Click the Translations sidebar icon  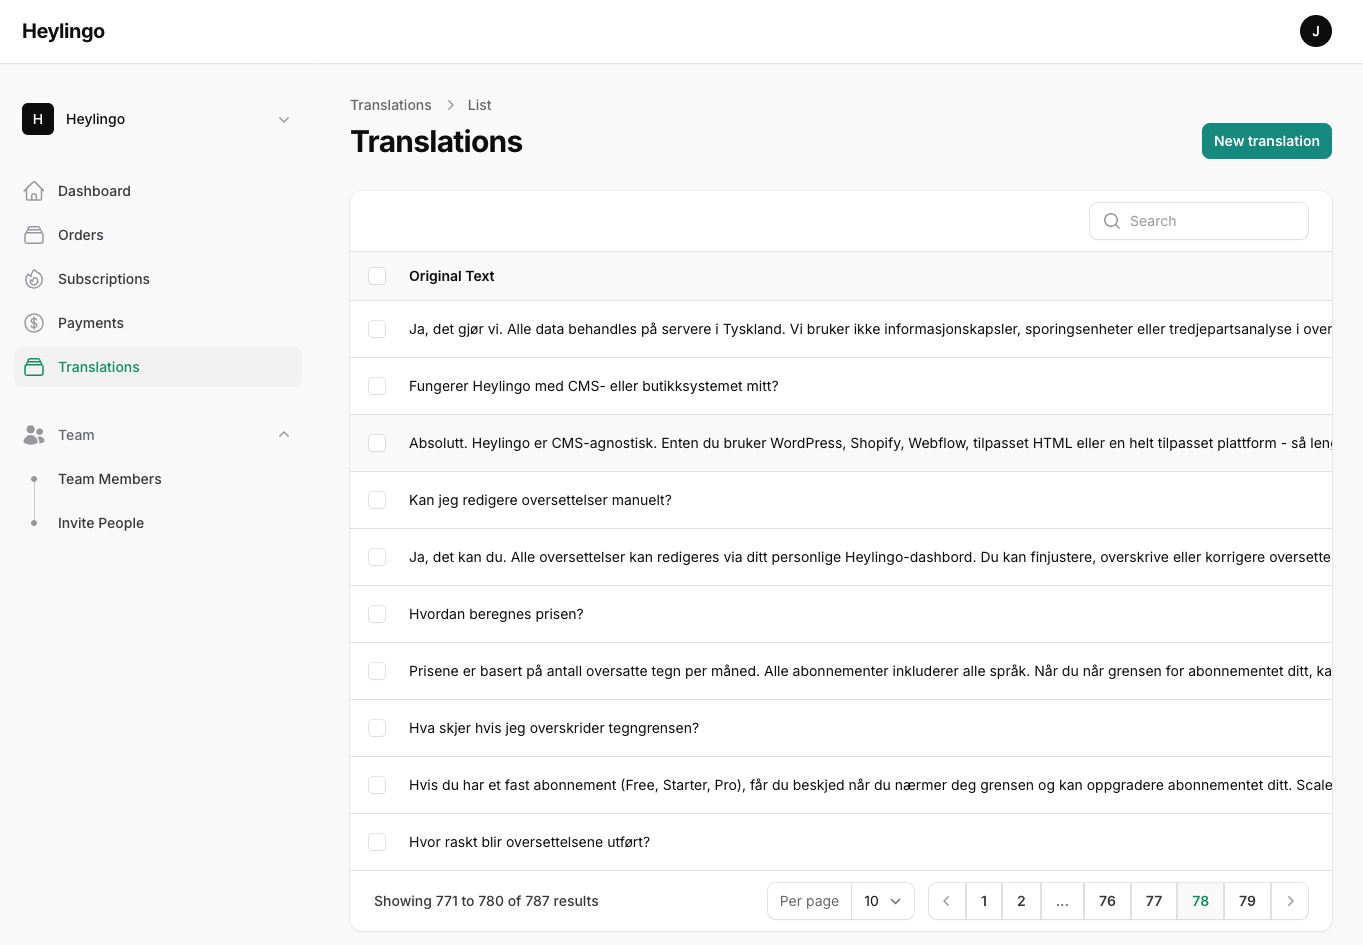pos(34,367)
